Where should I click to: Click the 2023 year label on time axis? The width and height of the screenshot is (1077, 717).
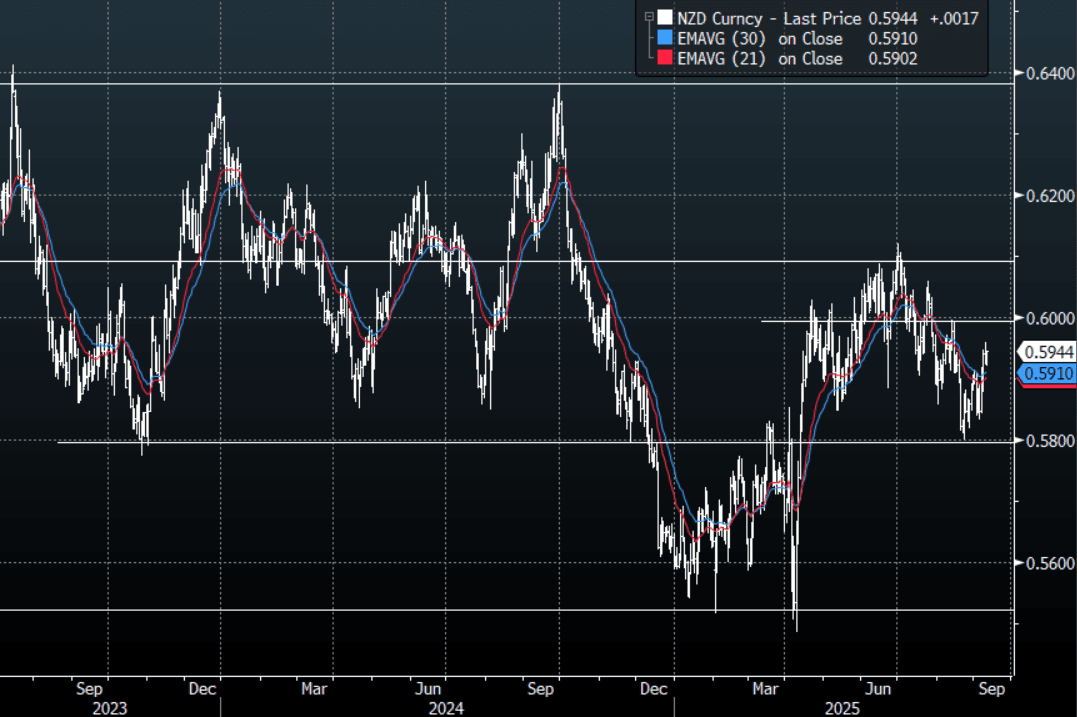pos(109,707)
